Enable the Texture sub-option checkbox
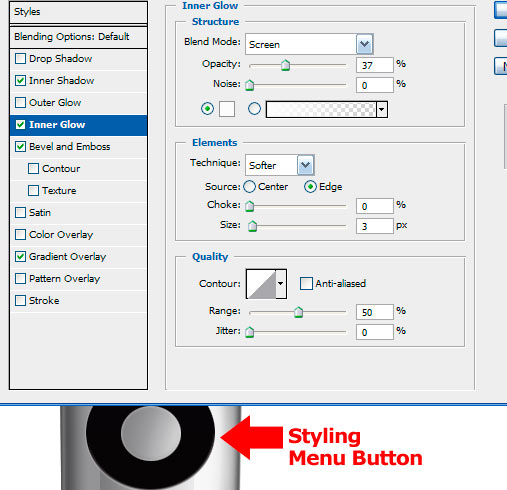The height and width of the screenshot is (490, 507). 33,191
